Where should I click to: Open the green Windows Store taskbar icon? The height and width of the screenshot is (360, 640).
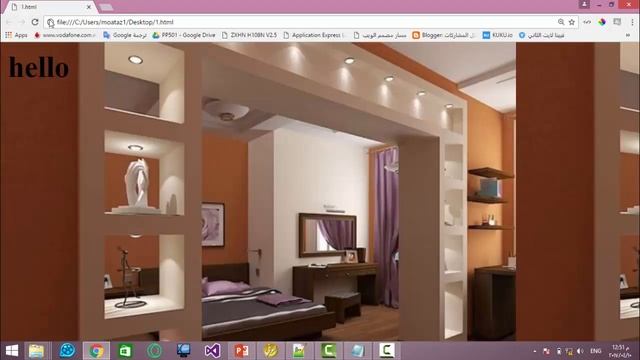pyautogui.click(x=125, y=351)
